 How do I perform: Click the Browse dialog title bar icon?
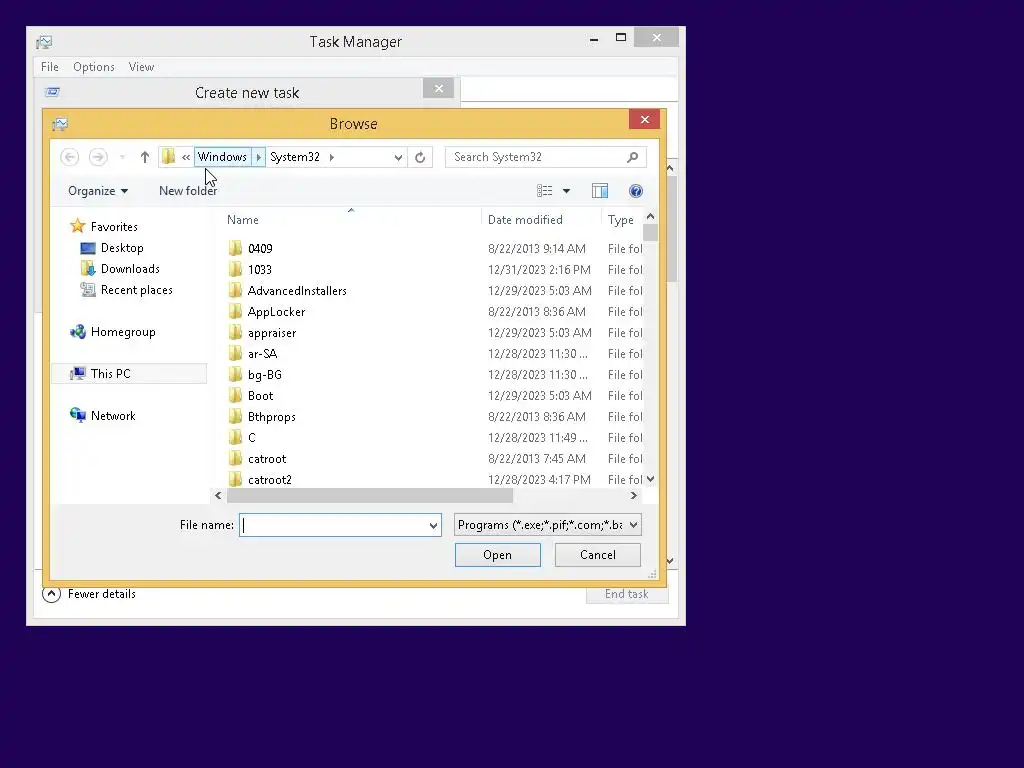[x=60, y=124]
